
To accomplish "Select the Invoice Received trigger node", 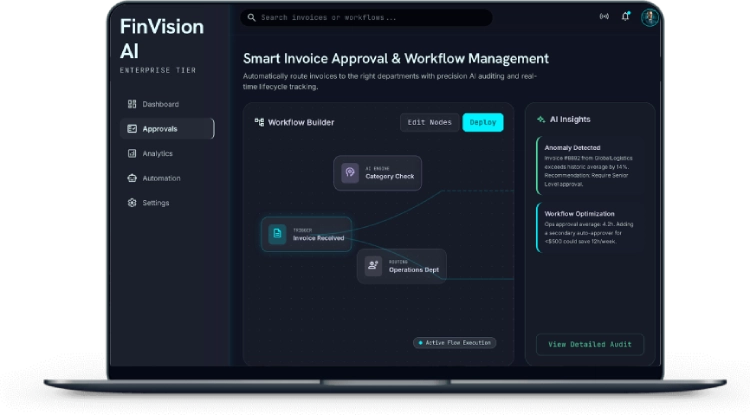I will point(307,234).
